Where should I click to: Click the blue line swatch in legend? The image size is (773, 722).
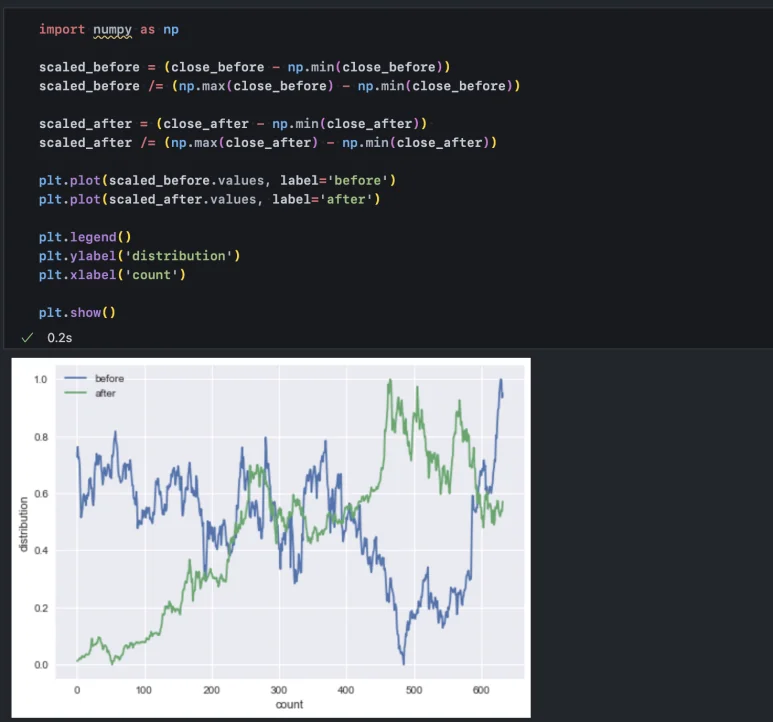click(76, 379)
